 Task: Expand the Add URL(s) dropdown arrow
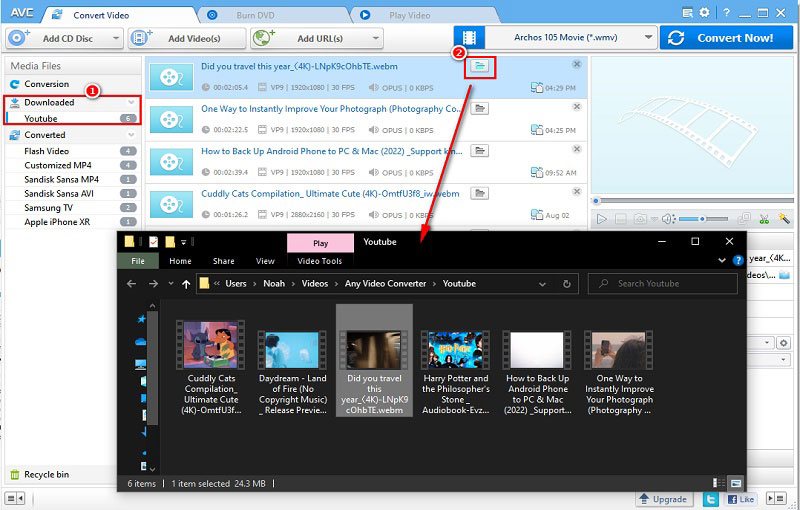click(376, 38)
